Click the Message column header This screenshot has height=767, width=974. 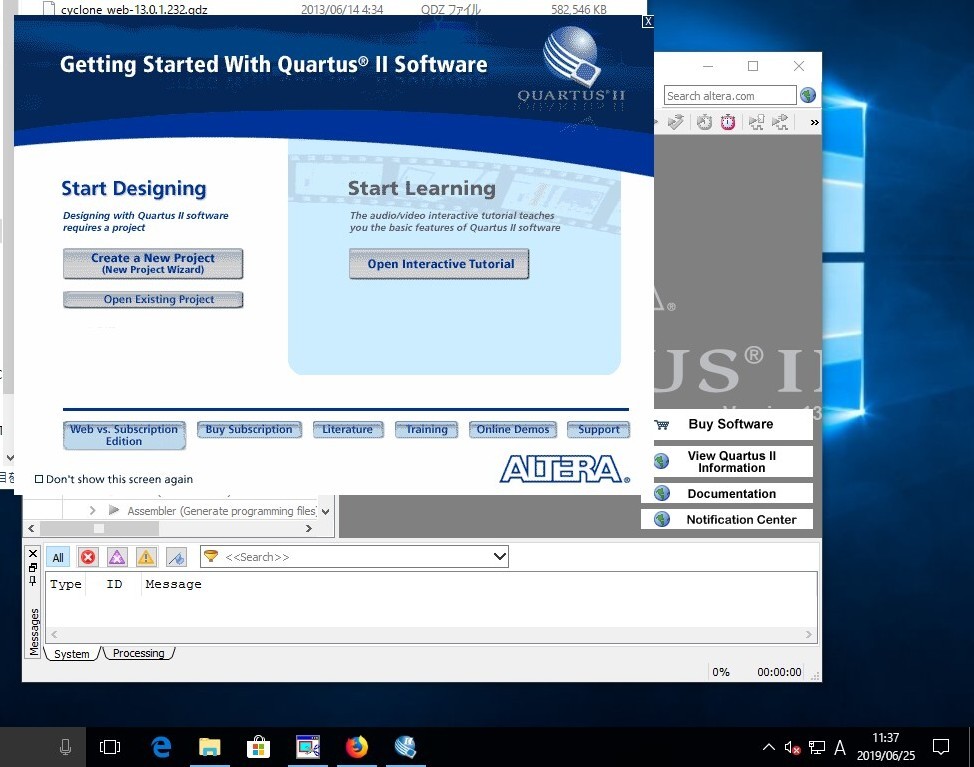coord(173,584)
